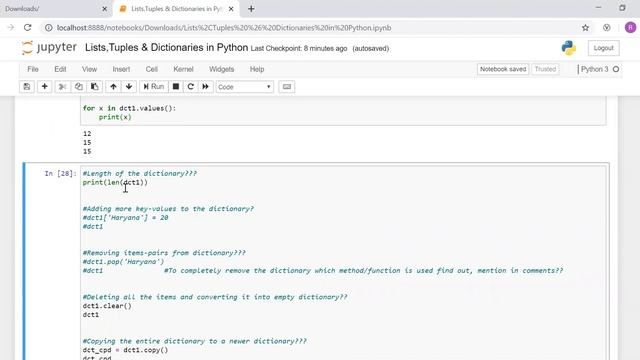This screenshot has width=640, height=360.
Task: Restart the kernel icon
Action: coord(191,87)
